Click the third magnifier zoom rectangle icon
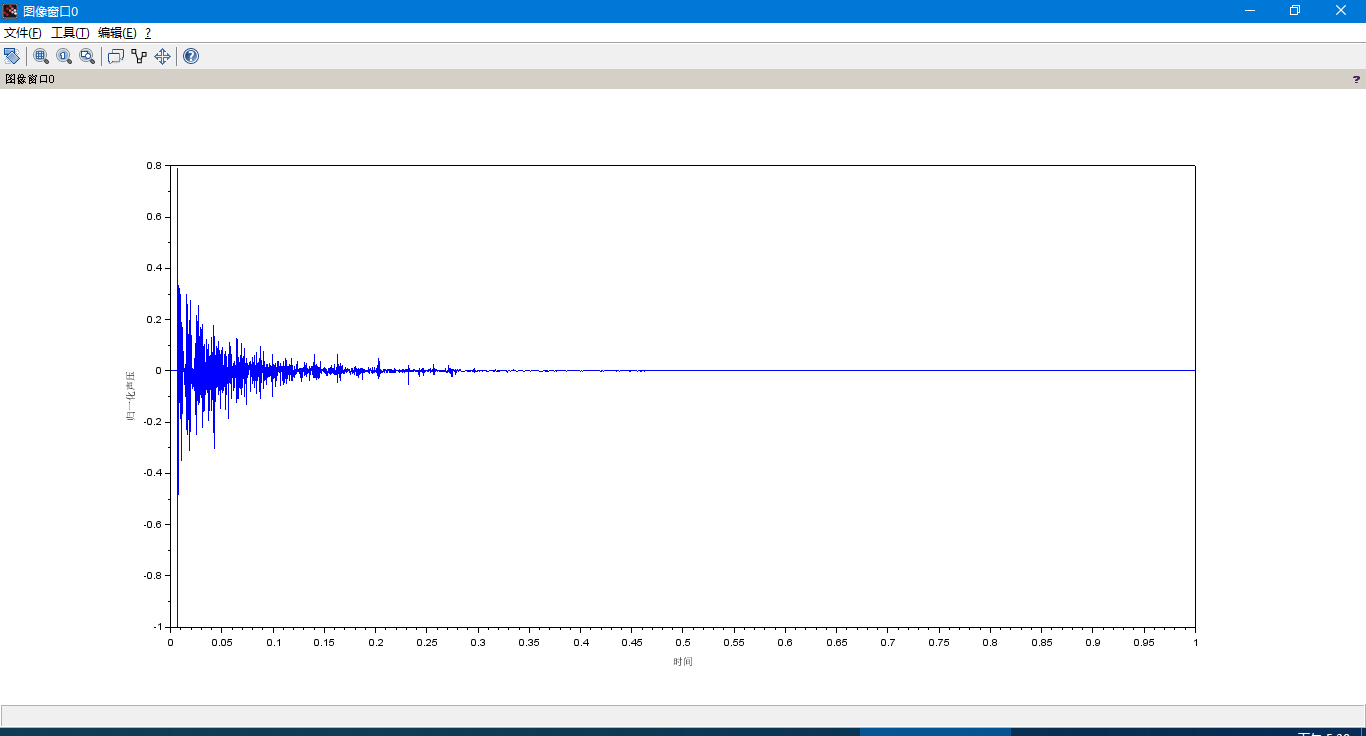 pos(87,56)
